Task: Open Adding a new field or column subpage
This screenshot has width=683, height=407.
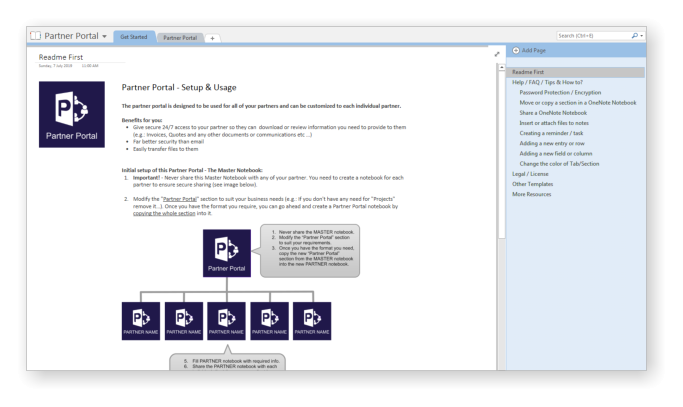Action: click(556, 154)
